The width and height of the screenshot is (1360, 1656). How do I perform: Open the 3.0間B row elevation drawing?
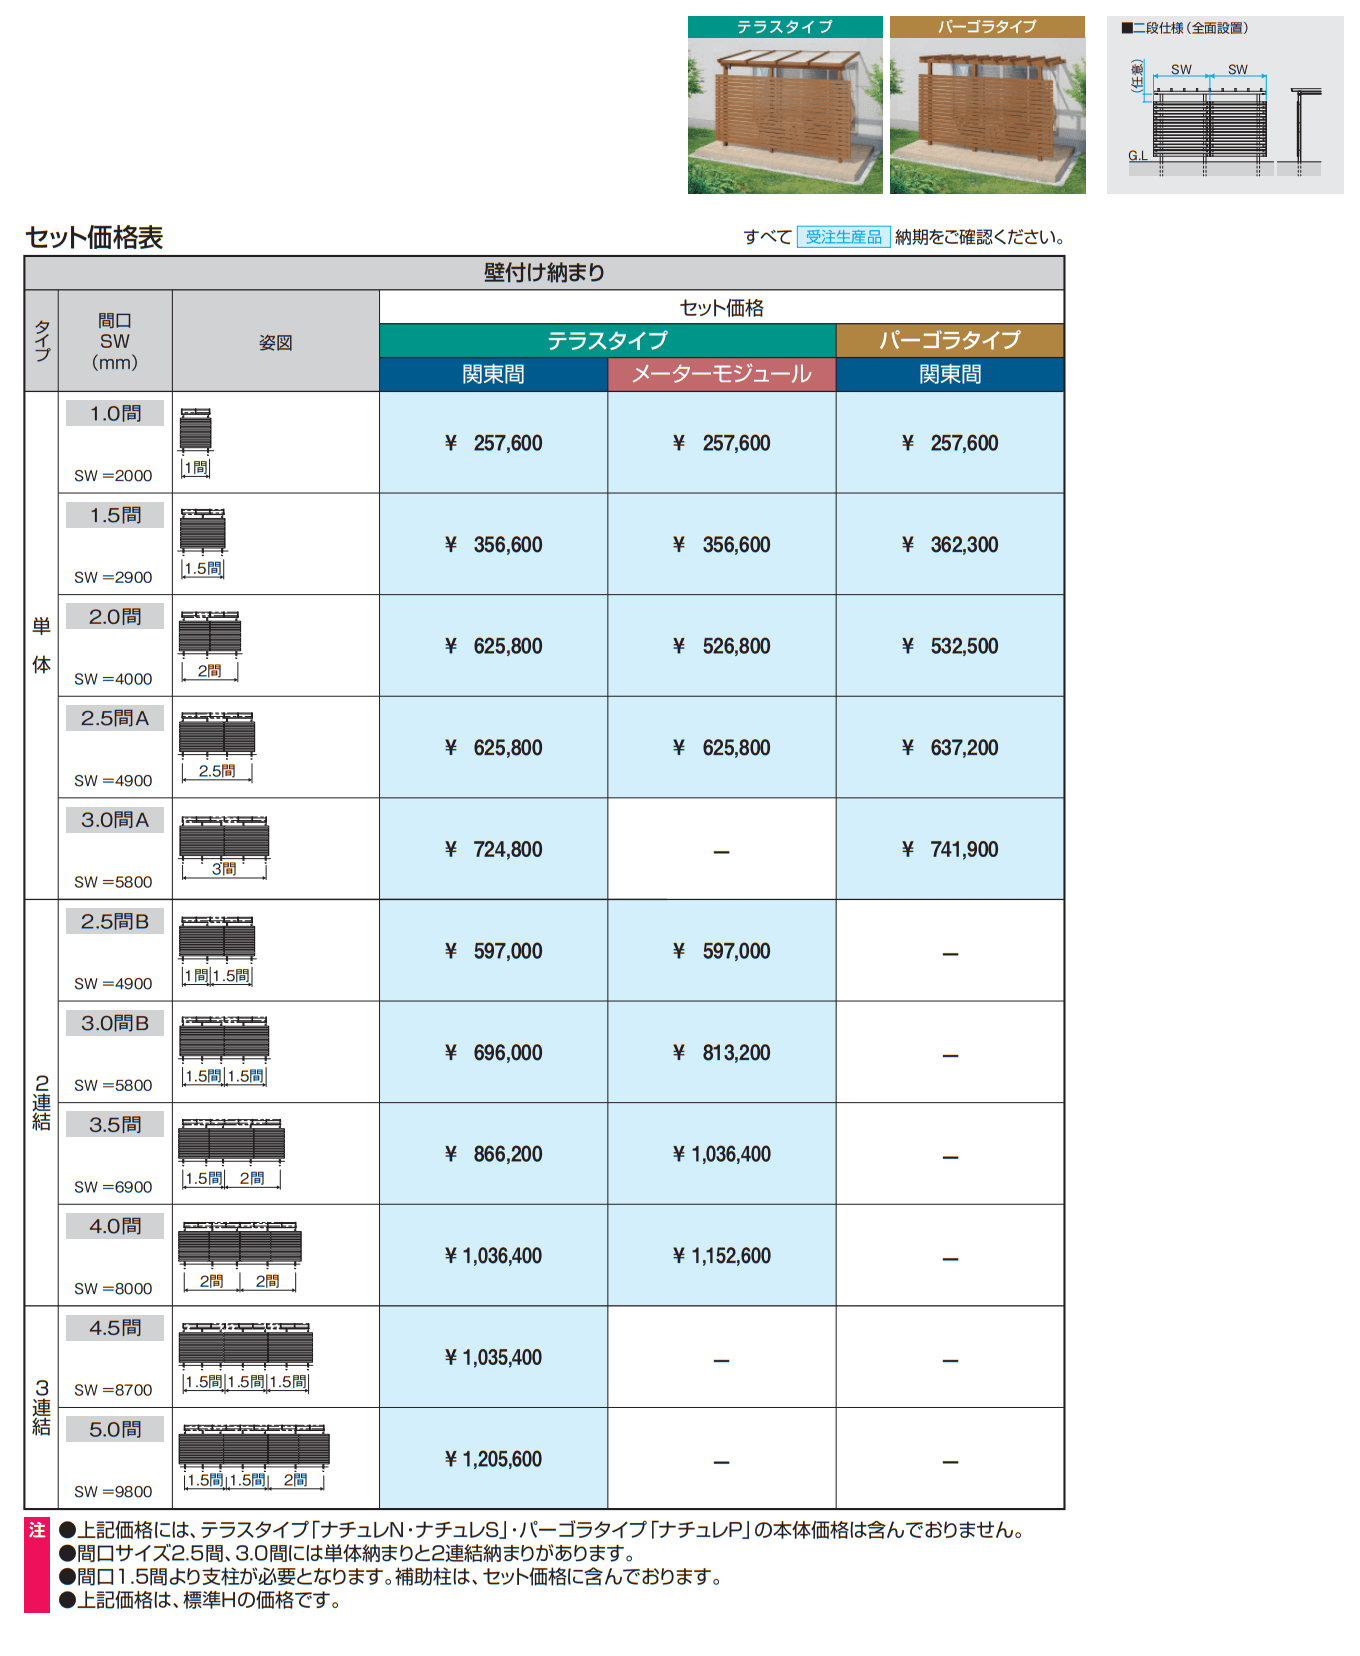[224, 1051]
